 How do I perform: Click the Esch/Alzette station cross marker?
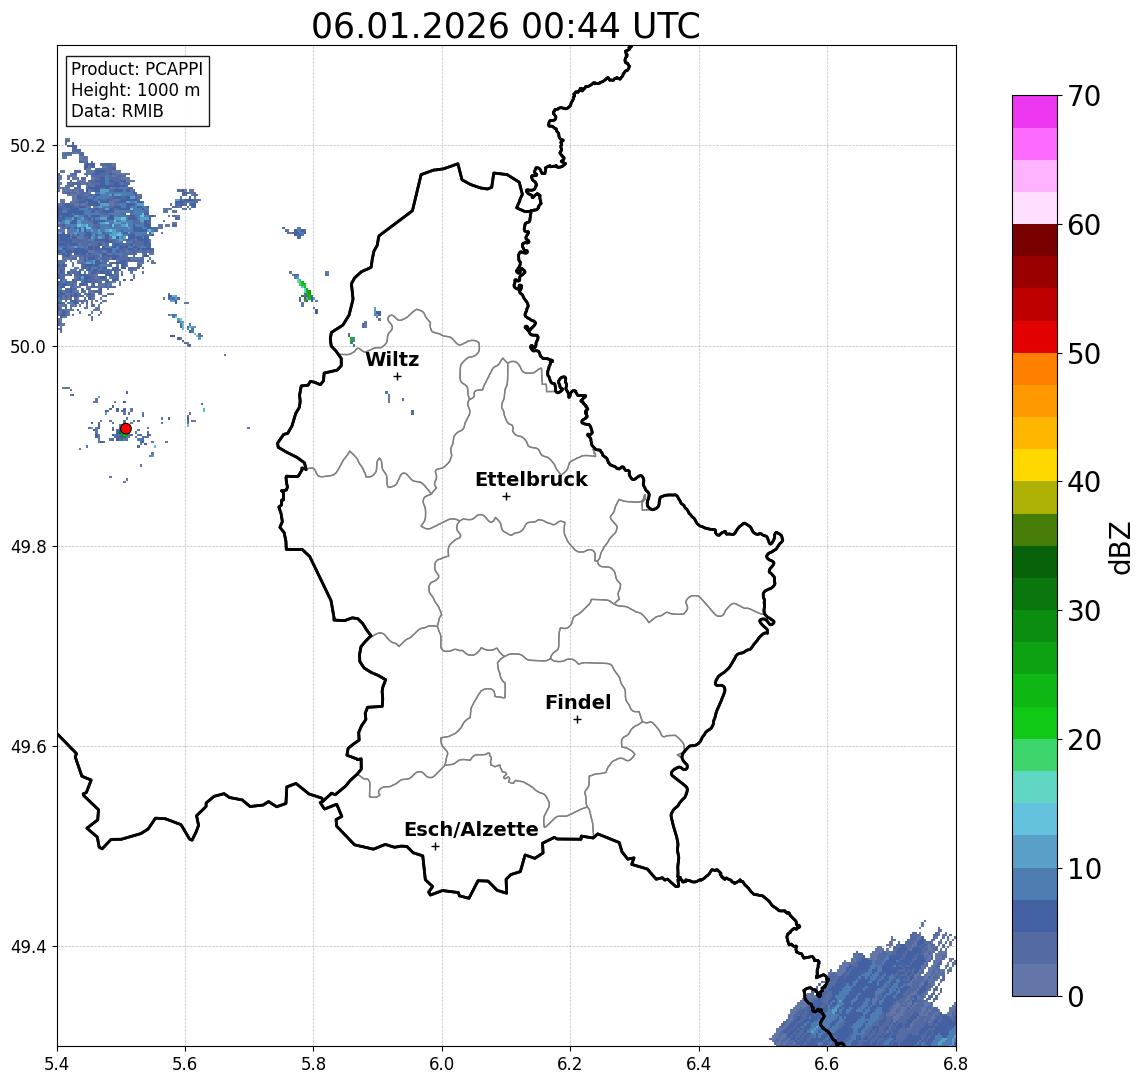435,847
